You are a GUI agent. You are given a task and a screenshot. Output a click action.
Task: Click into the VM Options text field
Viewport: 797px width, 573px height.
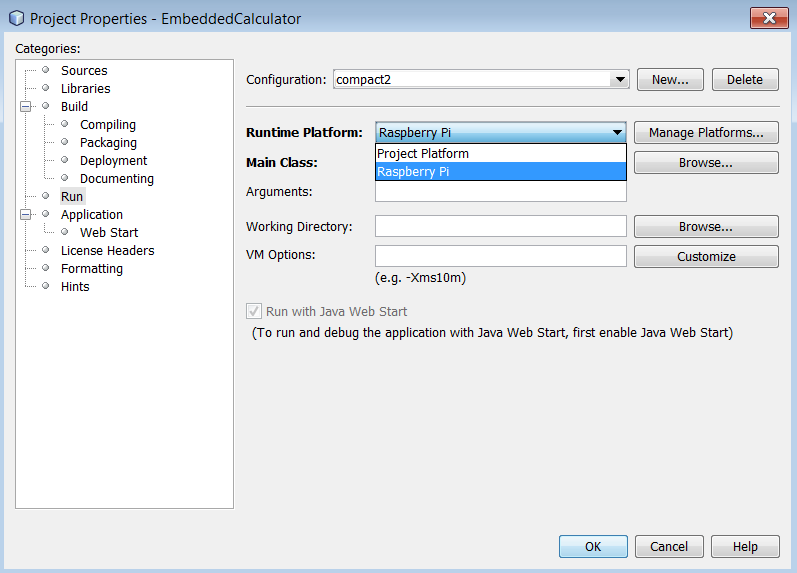click(x=500, y=256)
